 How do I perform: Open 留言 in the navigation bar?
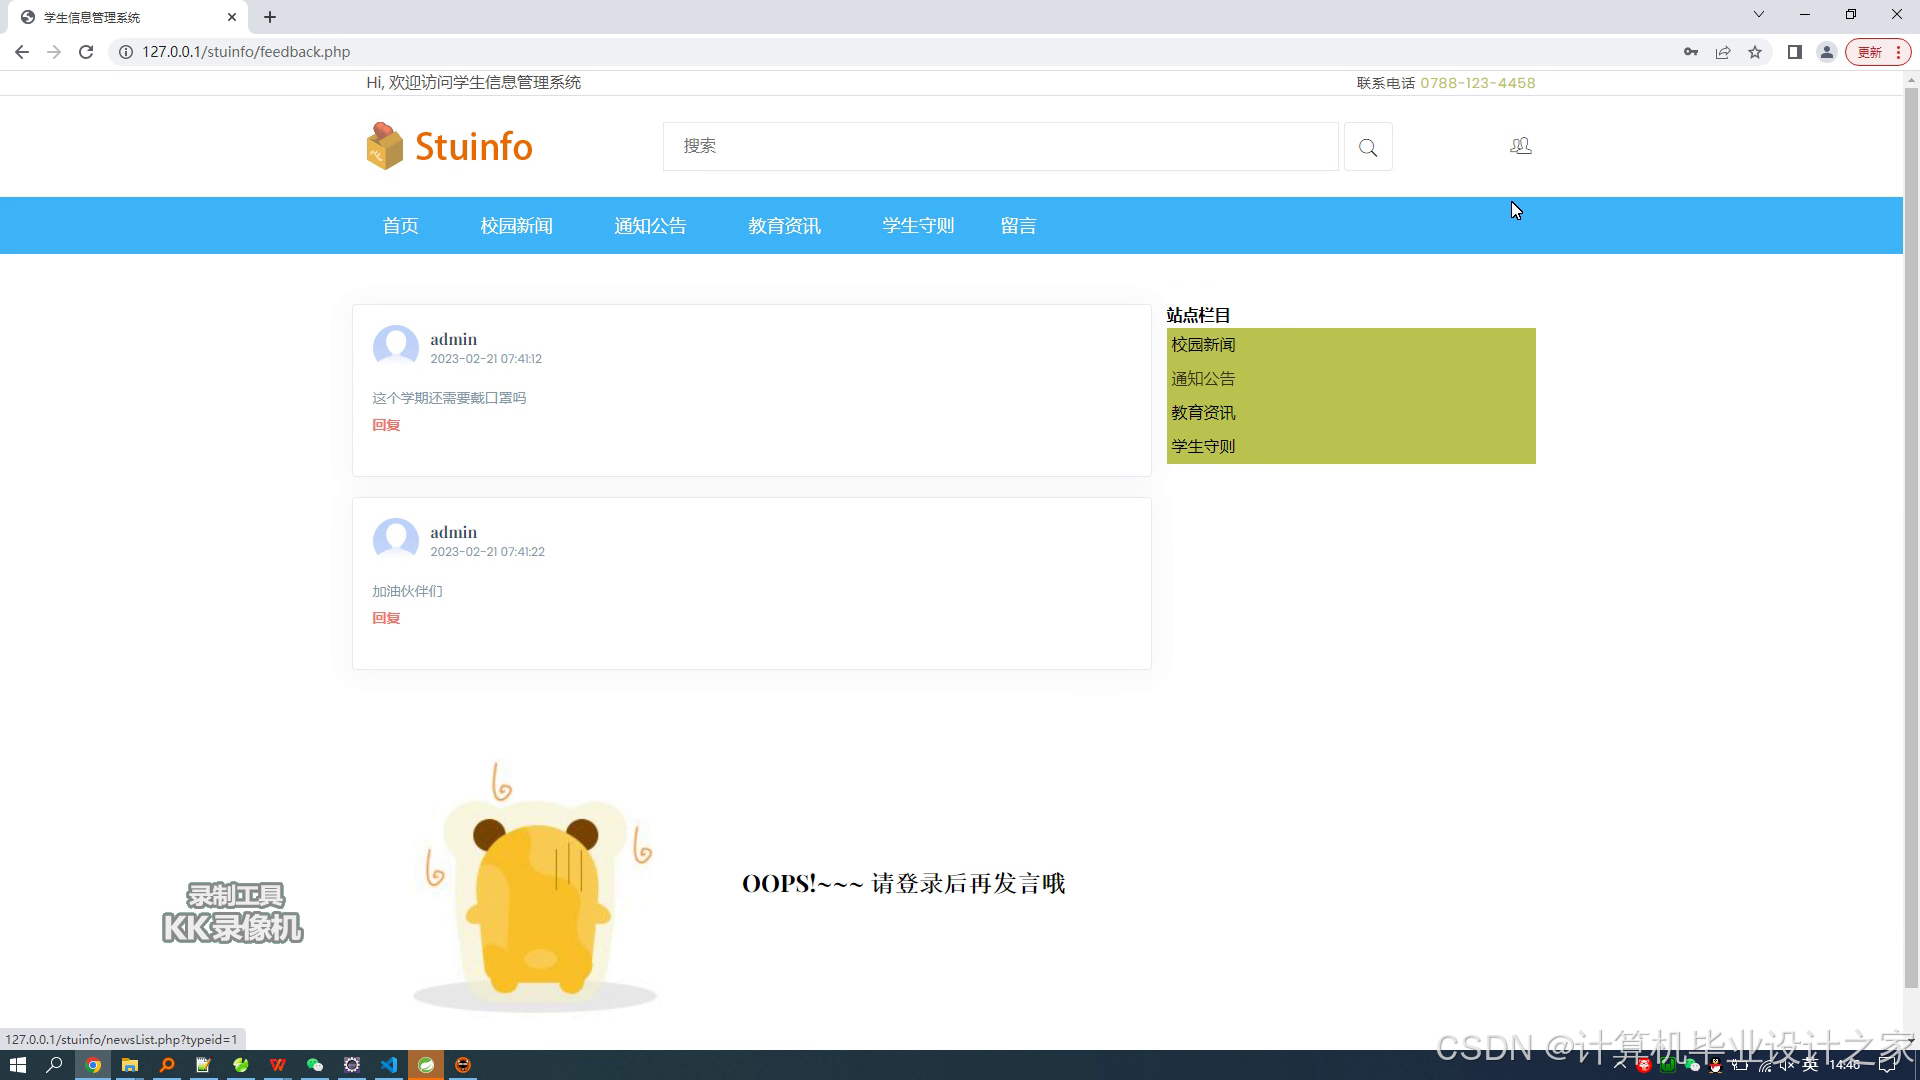pos(1018,226)
